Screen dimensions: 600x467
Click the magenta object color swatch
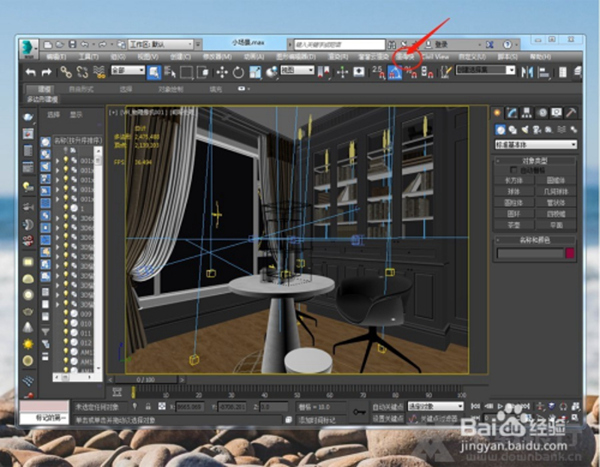tap(571, 254)
